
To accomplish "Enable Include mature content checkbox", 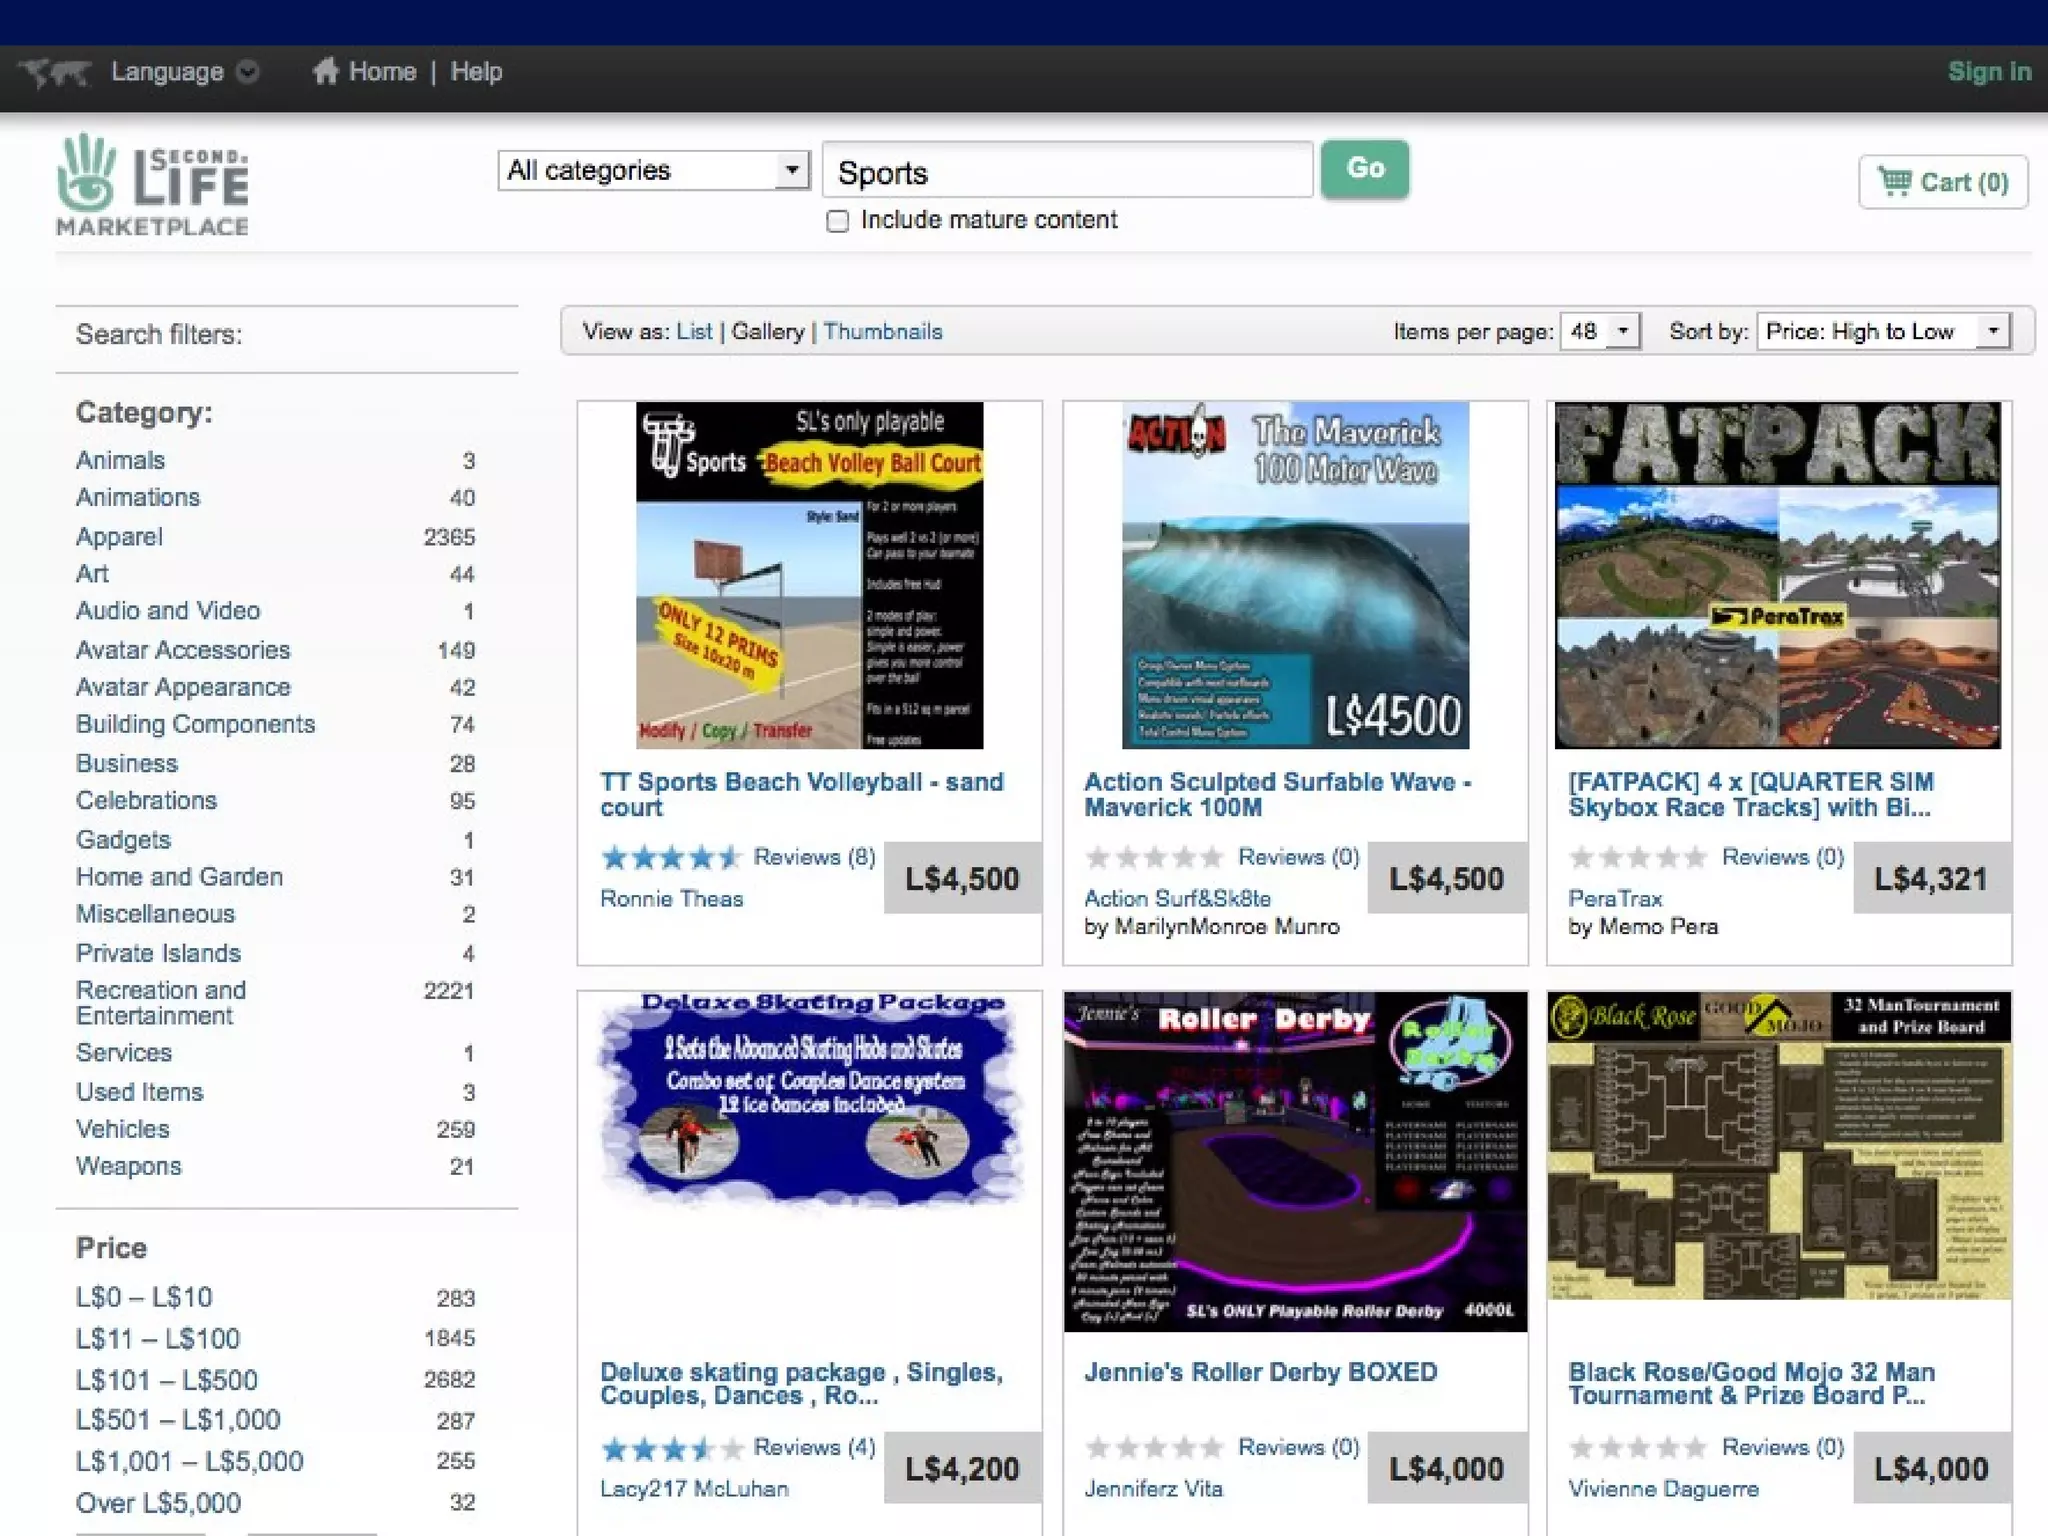I will [x=838, y=221].
